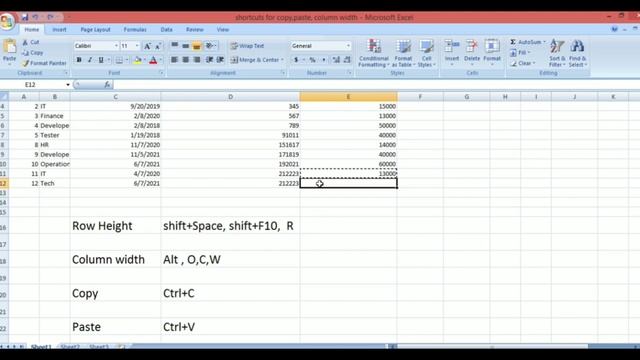Open the fill color dropdown arrow
Screen dimensions: 640x360
tap(144, 60)
